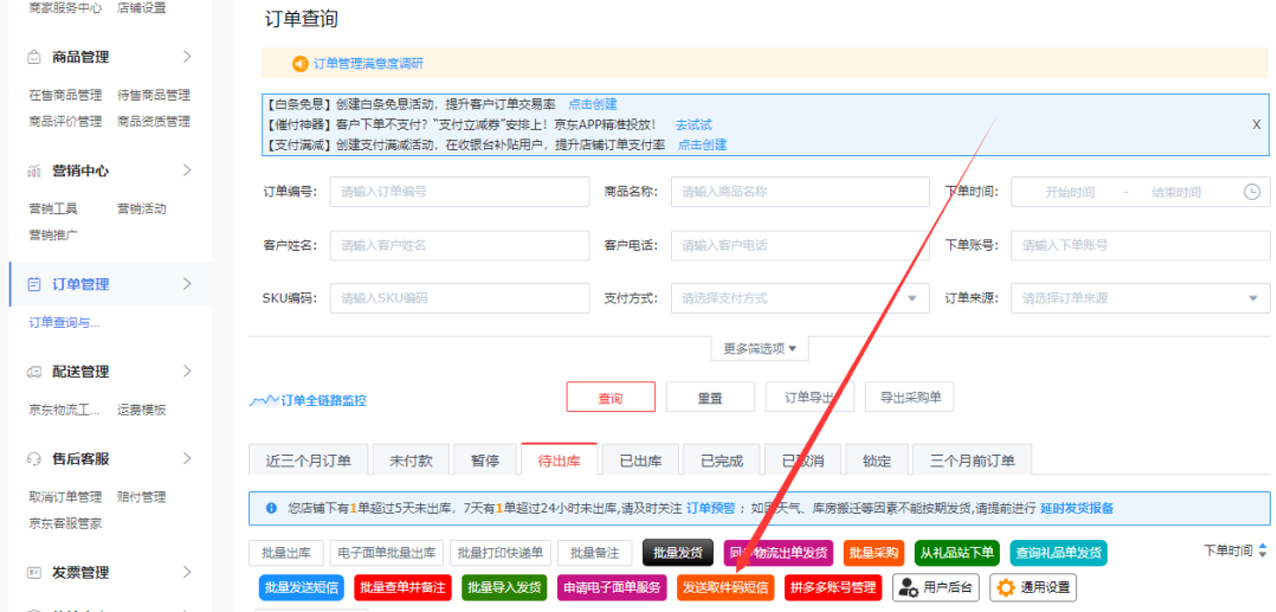Close the promotion notice with X
The width and height of the screenshot is (1276, 612).
(1257, 125)
